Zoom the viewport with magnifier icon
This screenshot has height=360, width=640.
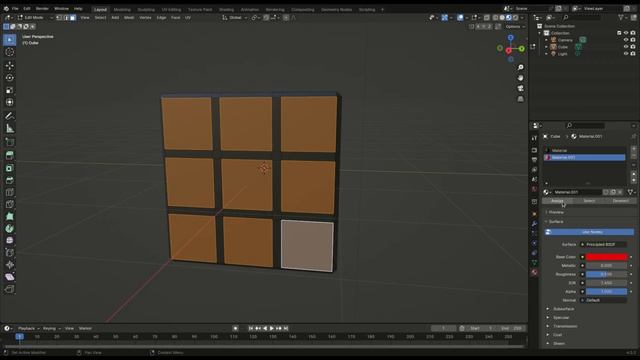click(520, 67)
